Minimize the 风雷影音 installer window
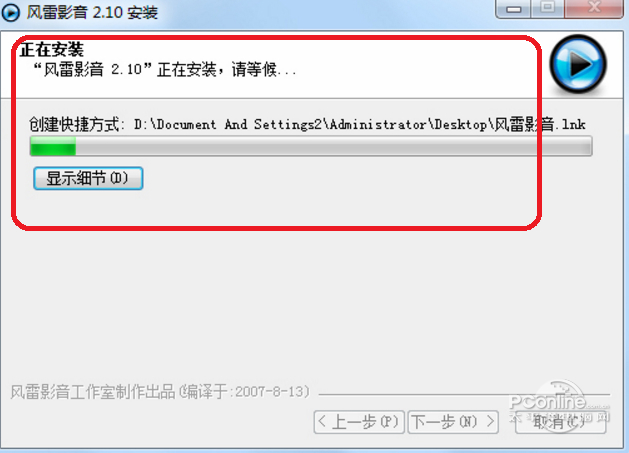Screen dimensions: 629x453 click(x=513, y=8)
